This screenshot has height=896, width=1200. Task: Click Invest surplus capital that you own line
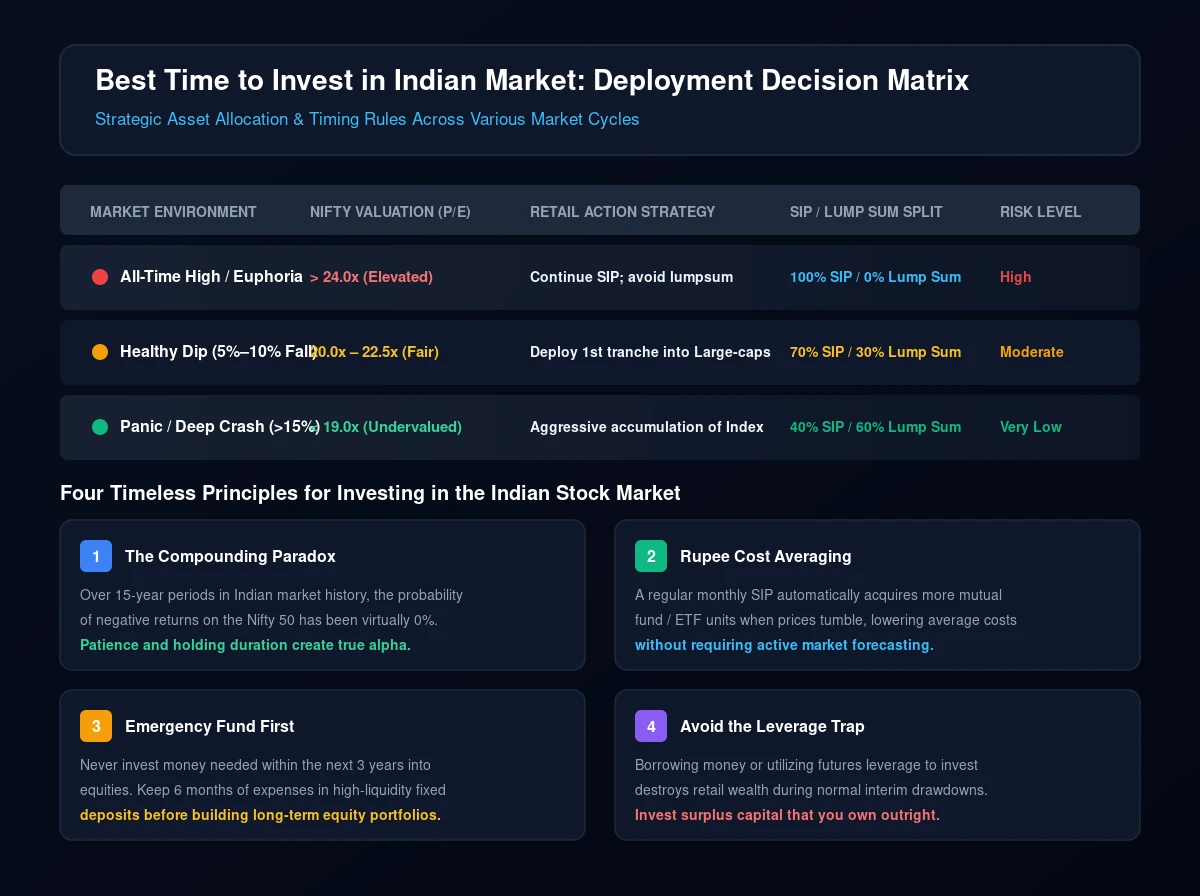(787, 815)
